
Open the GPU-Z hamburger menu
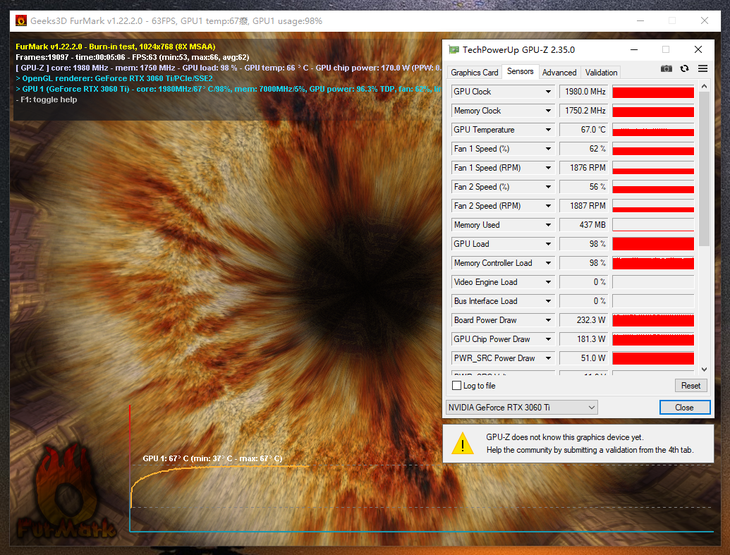pos(703,69)
